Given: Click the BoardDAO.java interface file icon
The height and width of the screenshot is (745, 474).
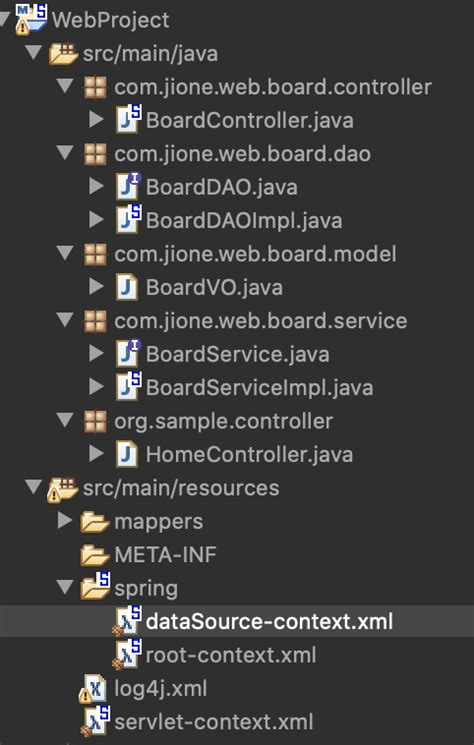Looking at the screenshot, I should point(128,186).
